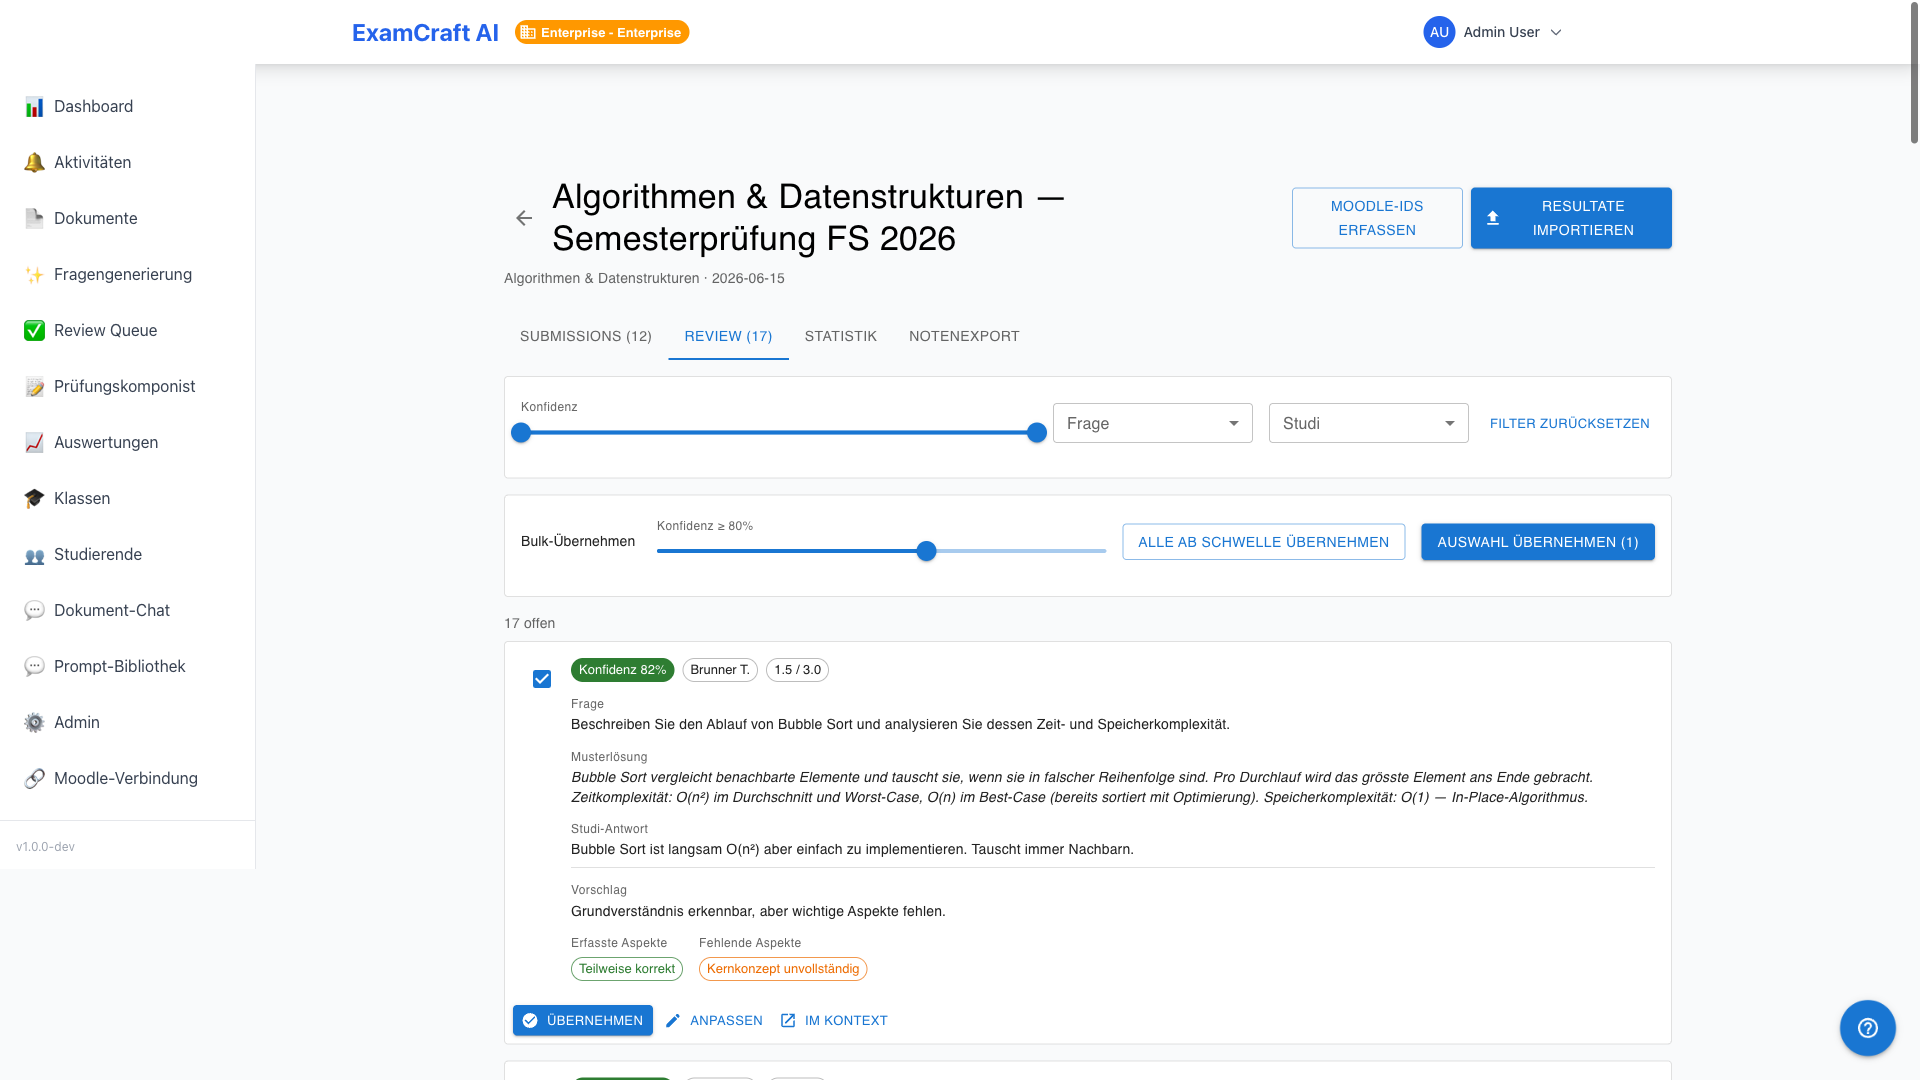Open the Frage filter dropdown

1152,423
